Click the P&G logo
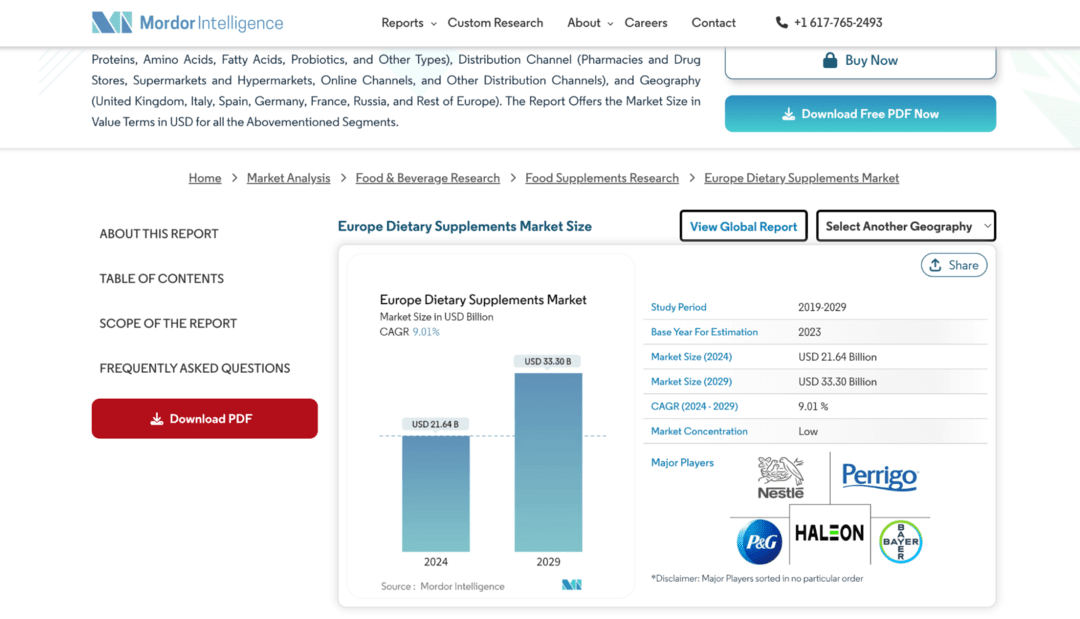Screen dimensions: 1080x619 pos(760,542)
